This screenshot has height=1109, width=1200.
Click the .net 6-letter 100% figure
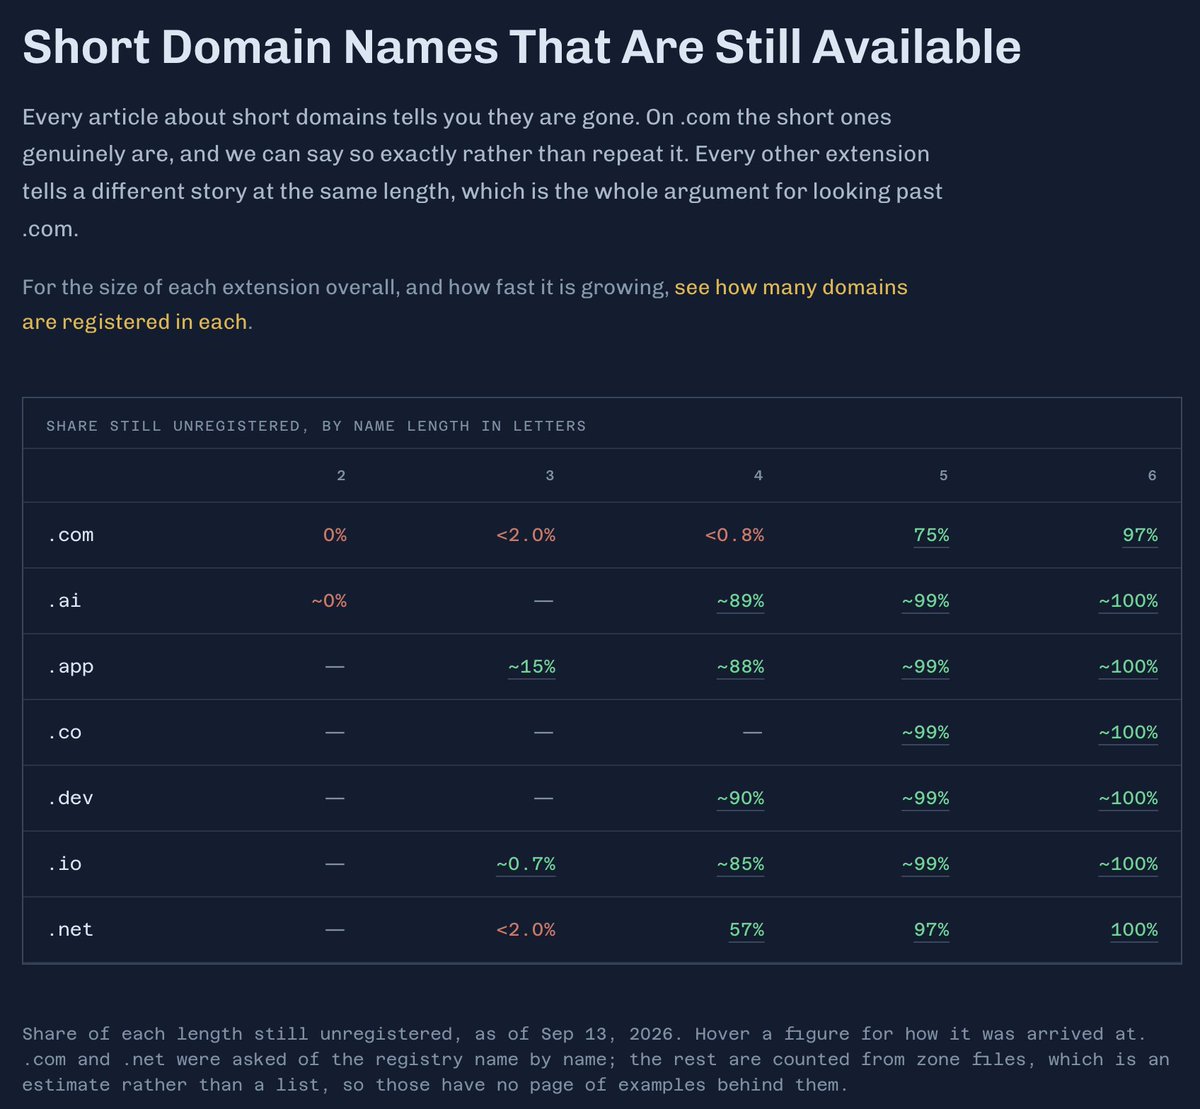tap(1134, 930)
